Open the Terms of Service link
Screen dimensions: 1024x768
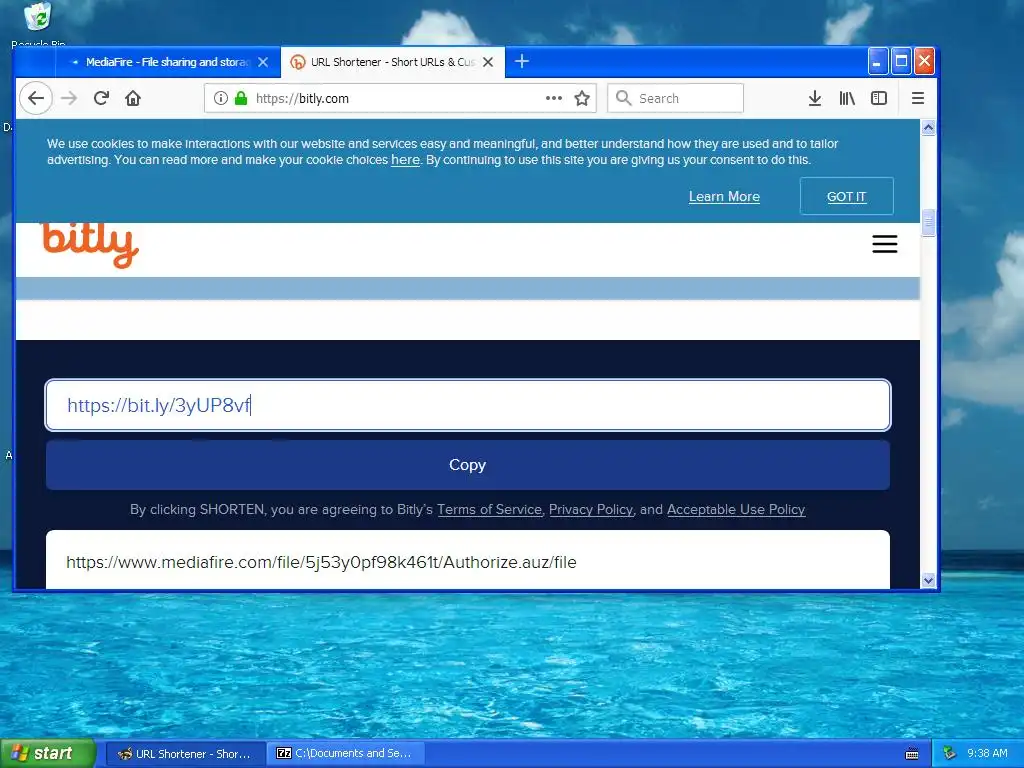coord(489,509)
